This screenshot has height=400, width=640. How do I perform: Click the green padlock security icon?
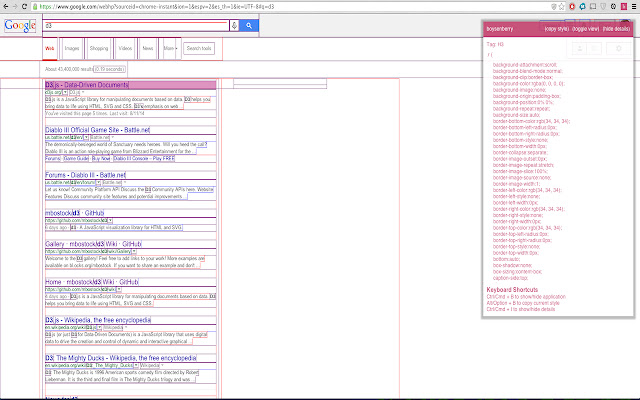click(x=35, y=7)
